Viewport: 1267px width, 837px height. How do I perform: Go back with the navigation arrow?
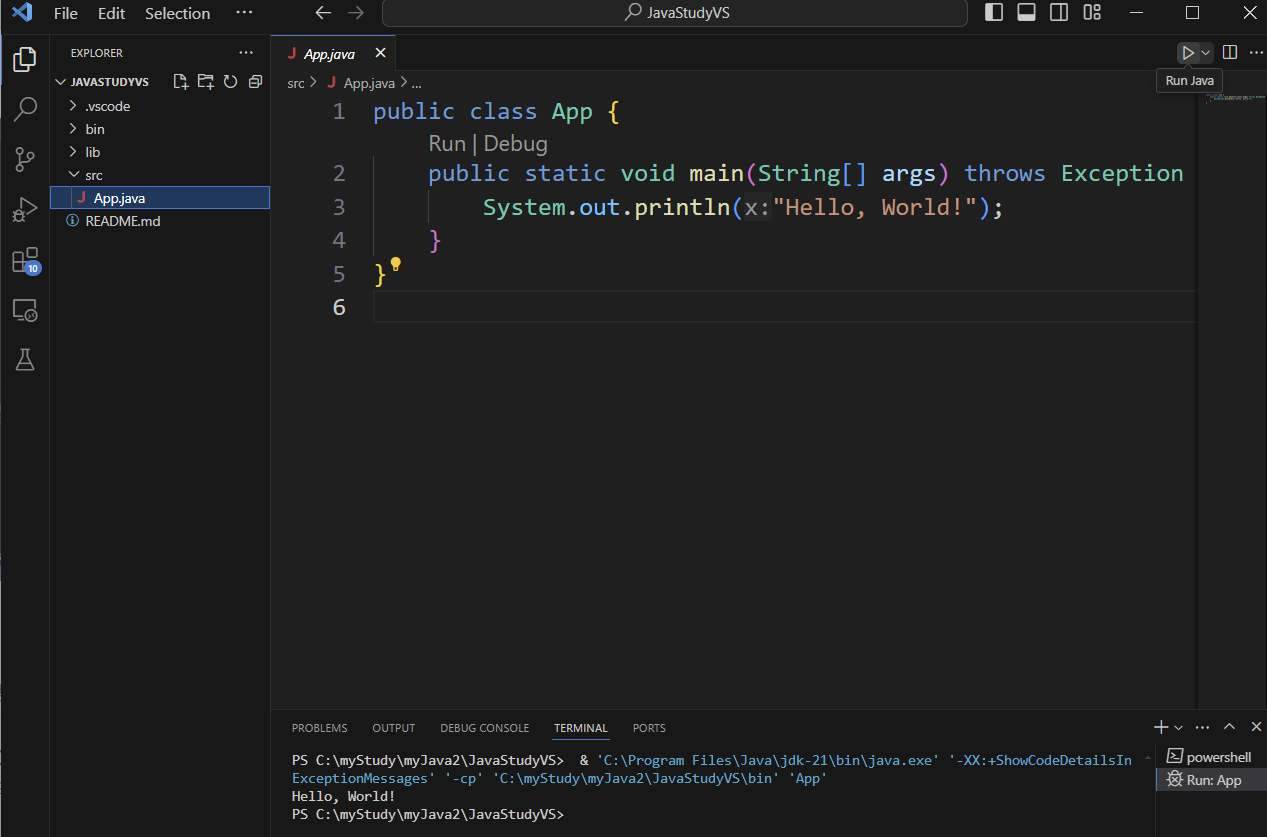[322, 13]
